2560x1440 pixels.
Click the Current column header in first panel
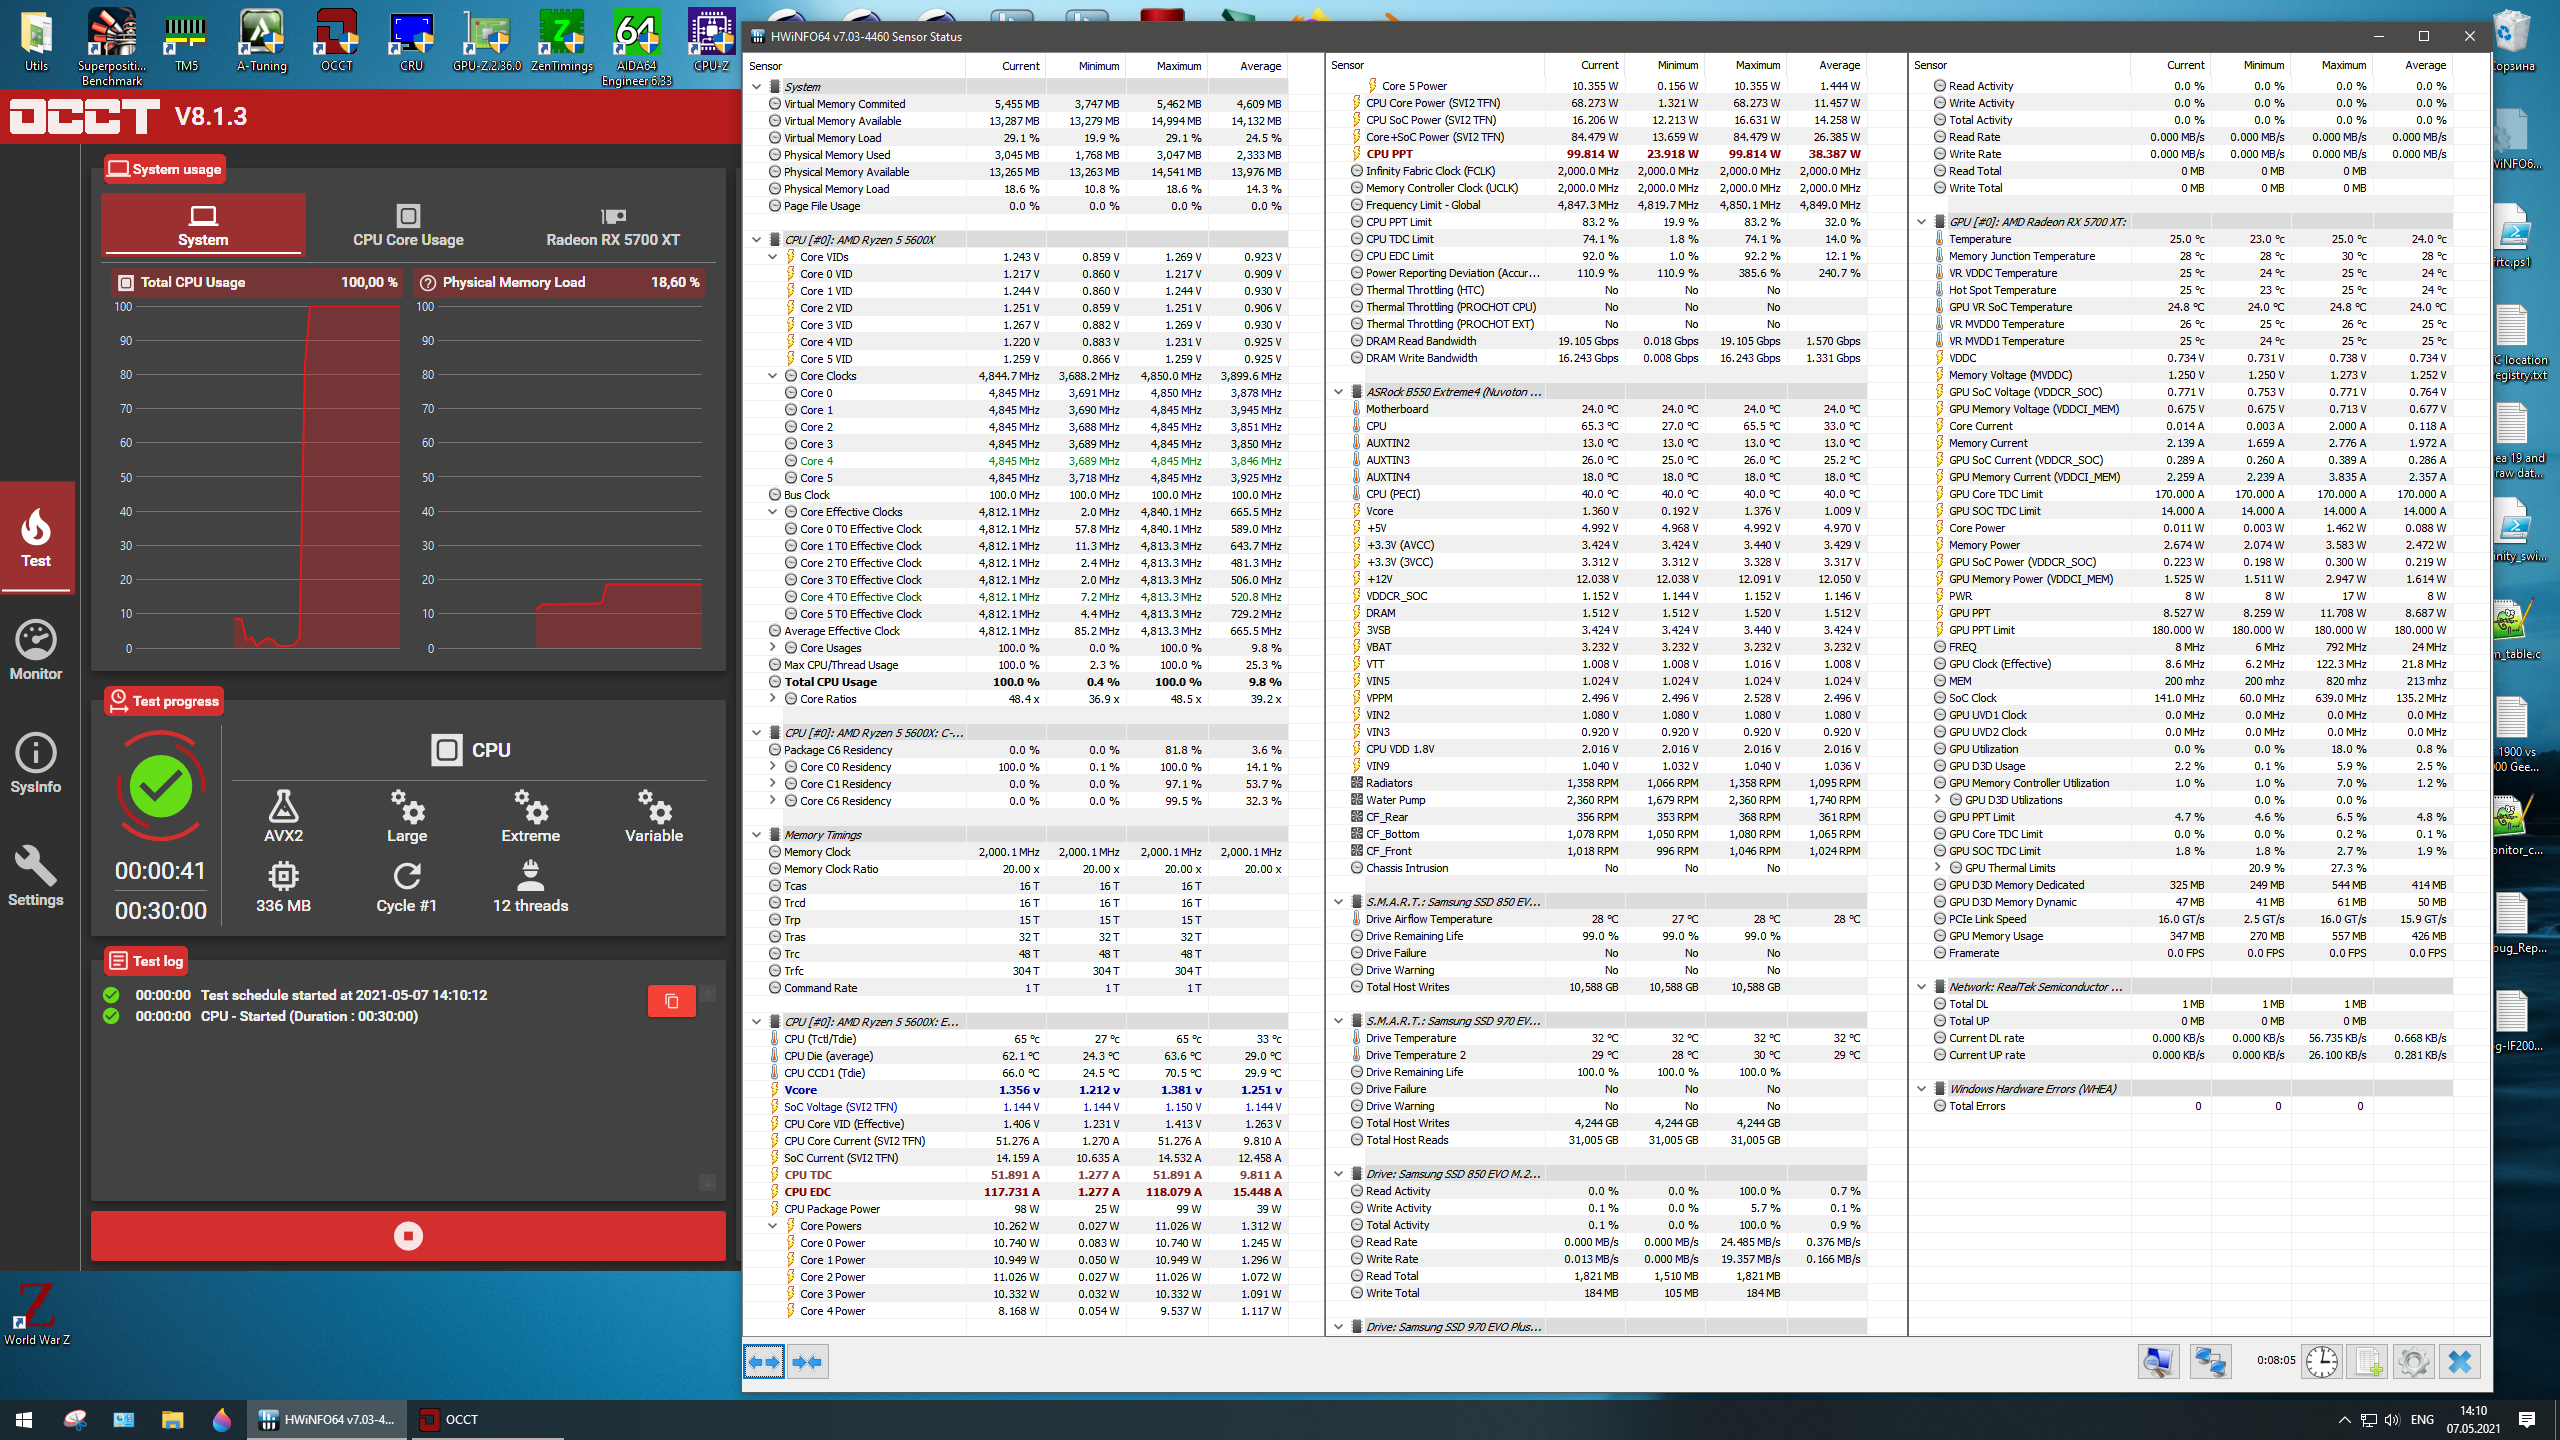coord(1020,66)
